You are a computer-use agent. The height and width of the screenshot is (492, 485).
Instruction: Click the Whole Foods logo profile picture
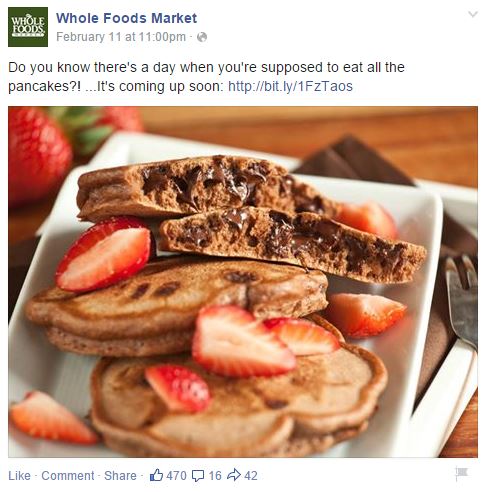click(x=28, y=27)
